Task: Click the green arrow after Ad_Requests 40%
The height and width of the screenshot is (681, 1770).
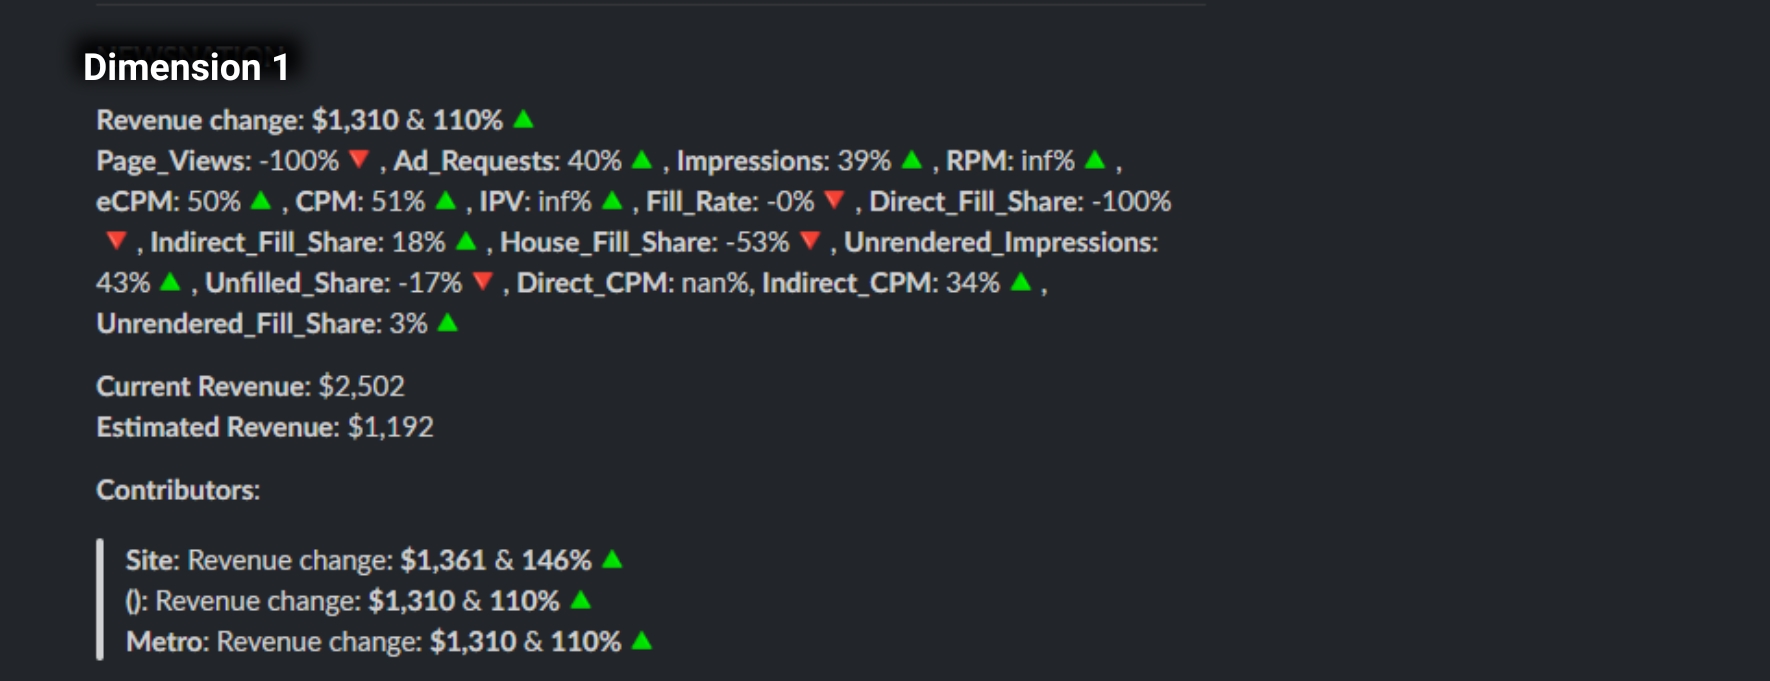Action: point(642,160)
